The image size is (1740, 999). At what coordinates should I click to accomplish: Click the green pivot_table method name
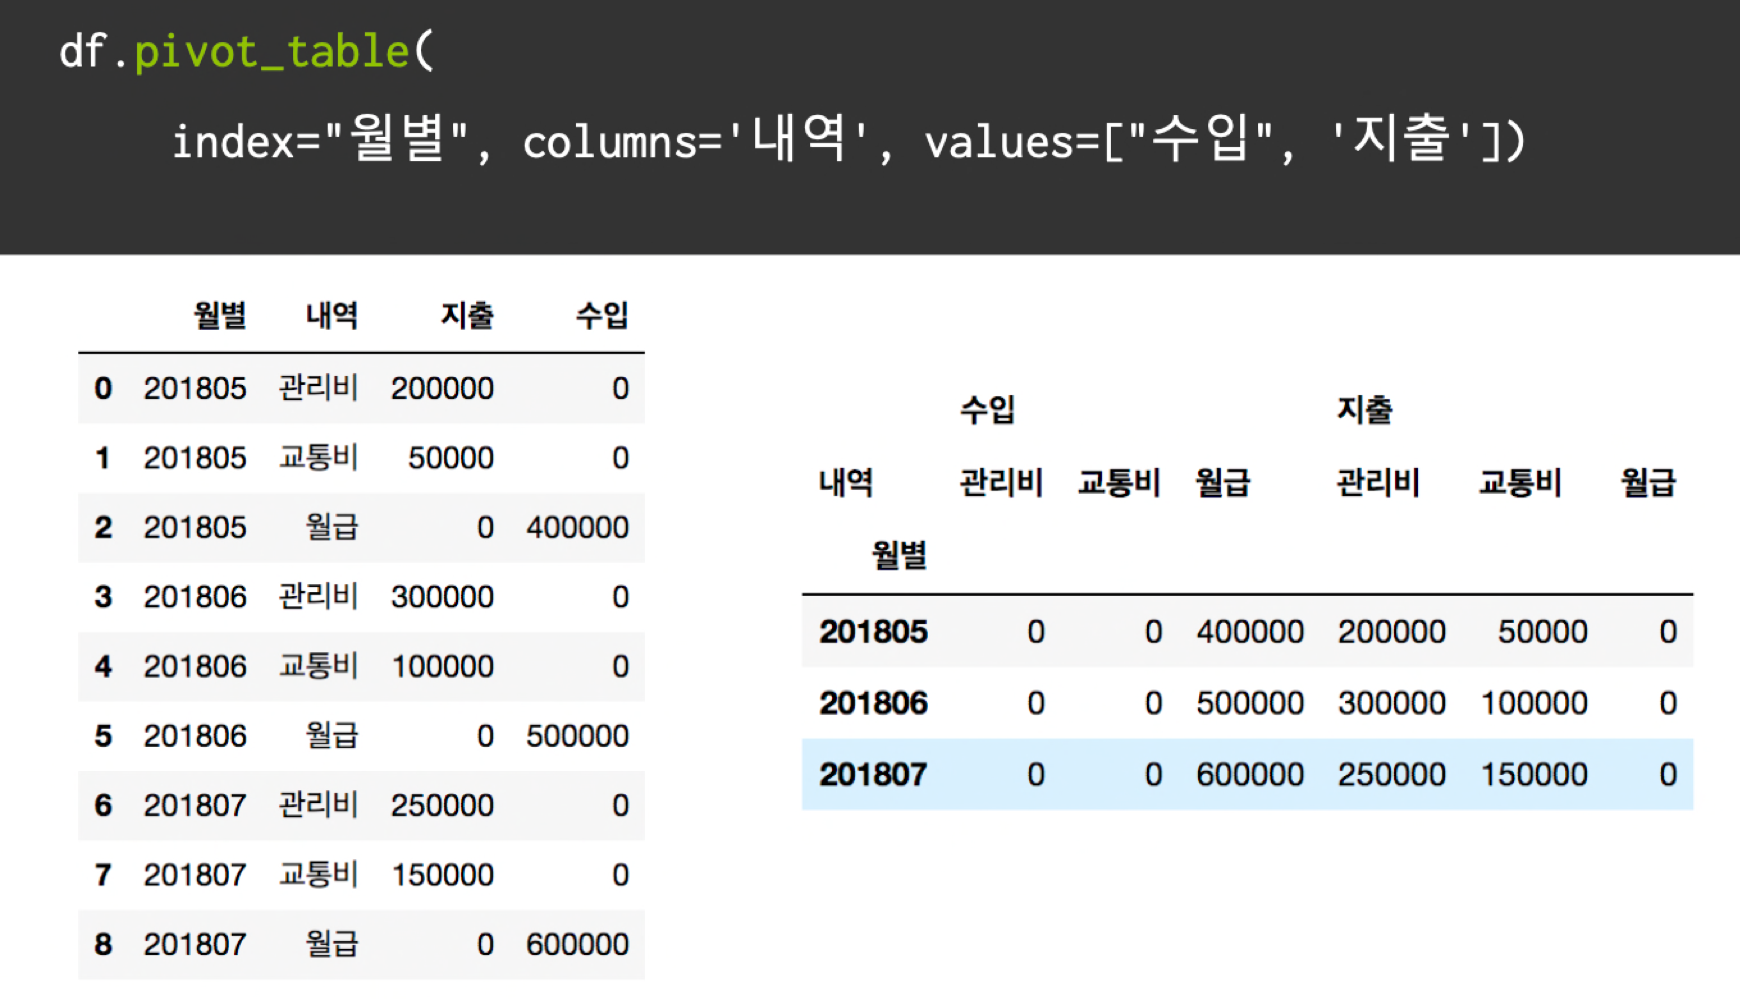click(x=272, y=51)
